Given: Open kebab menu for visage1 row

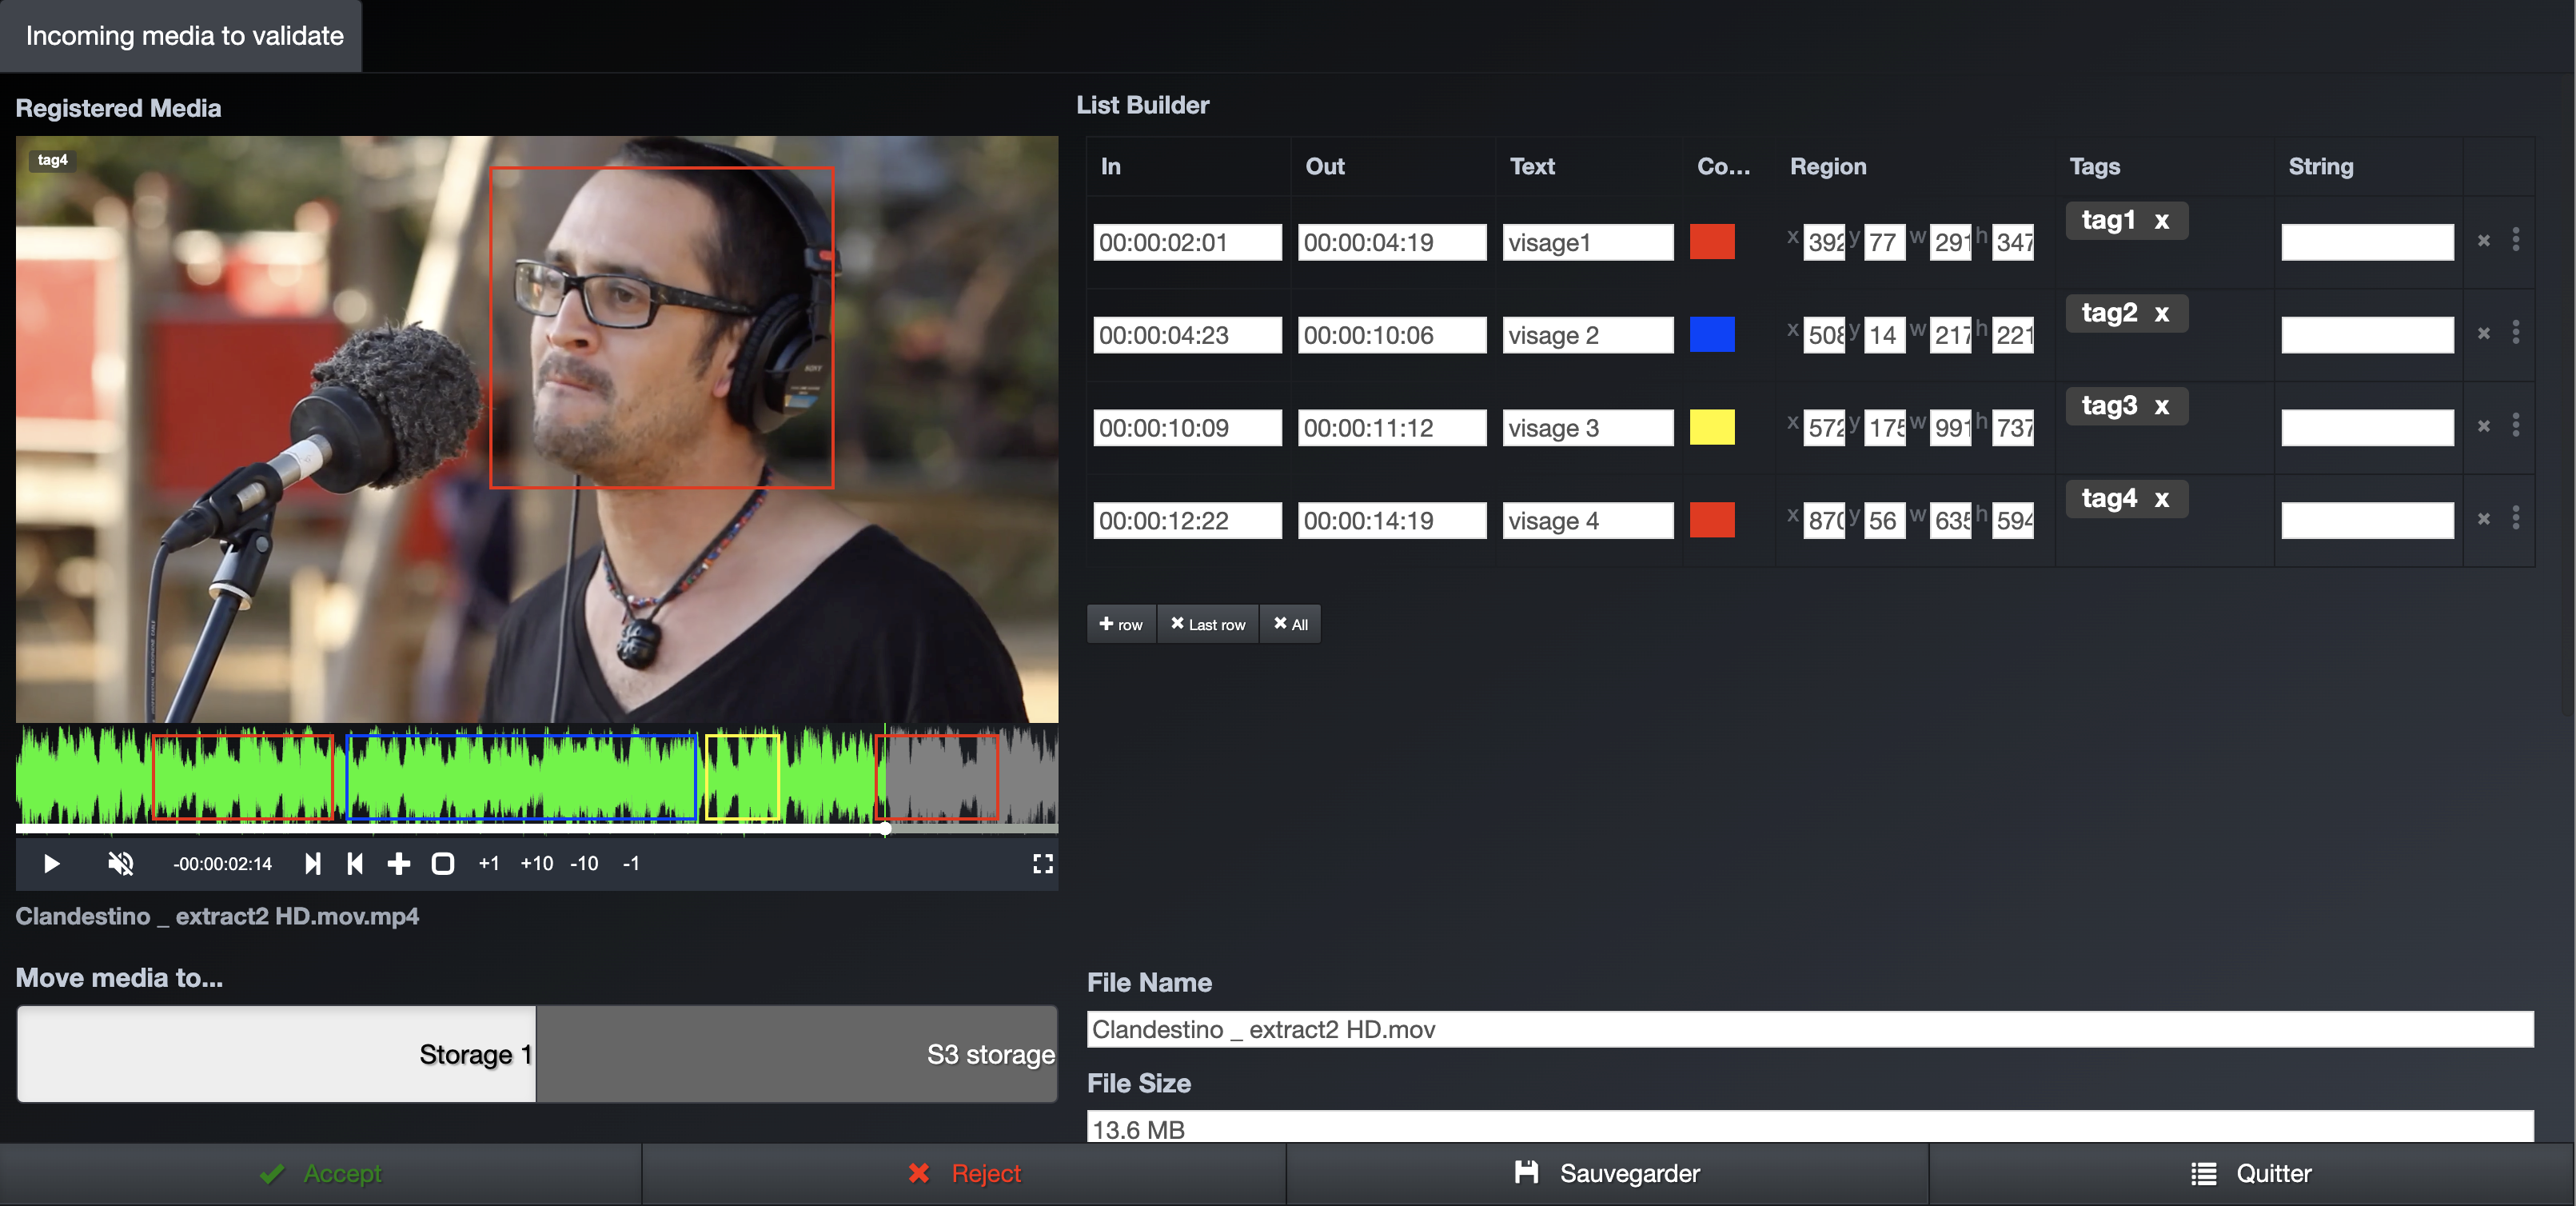Looking at the screenshot, I should coord(2515,240).
